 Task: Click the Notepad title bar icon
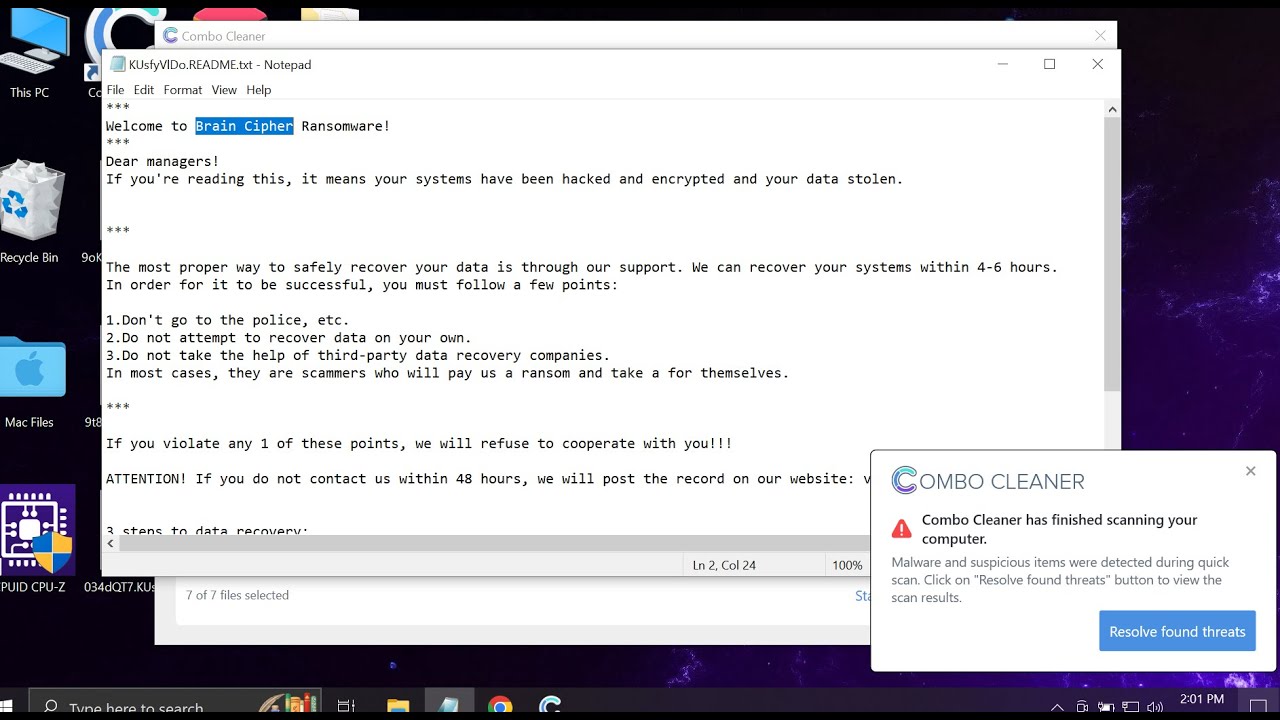[118, 64]
